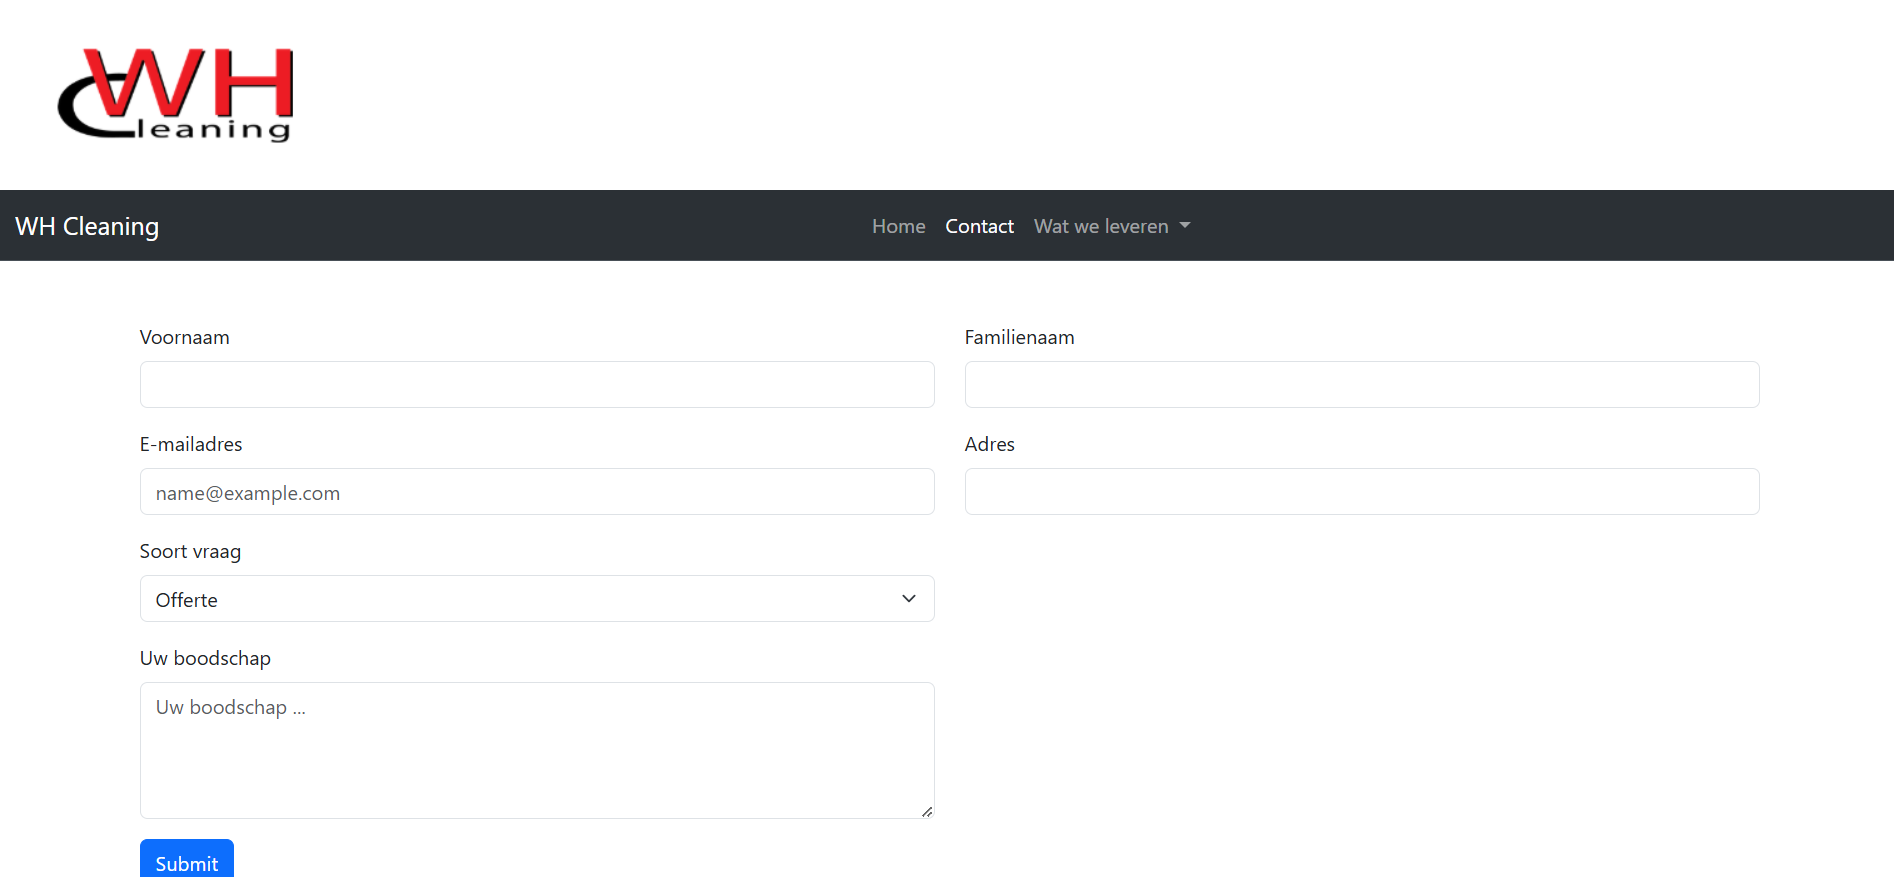
Task: Go to the Home page
Action: point(898,227)
